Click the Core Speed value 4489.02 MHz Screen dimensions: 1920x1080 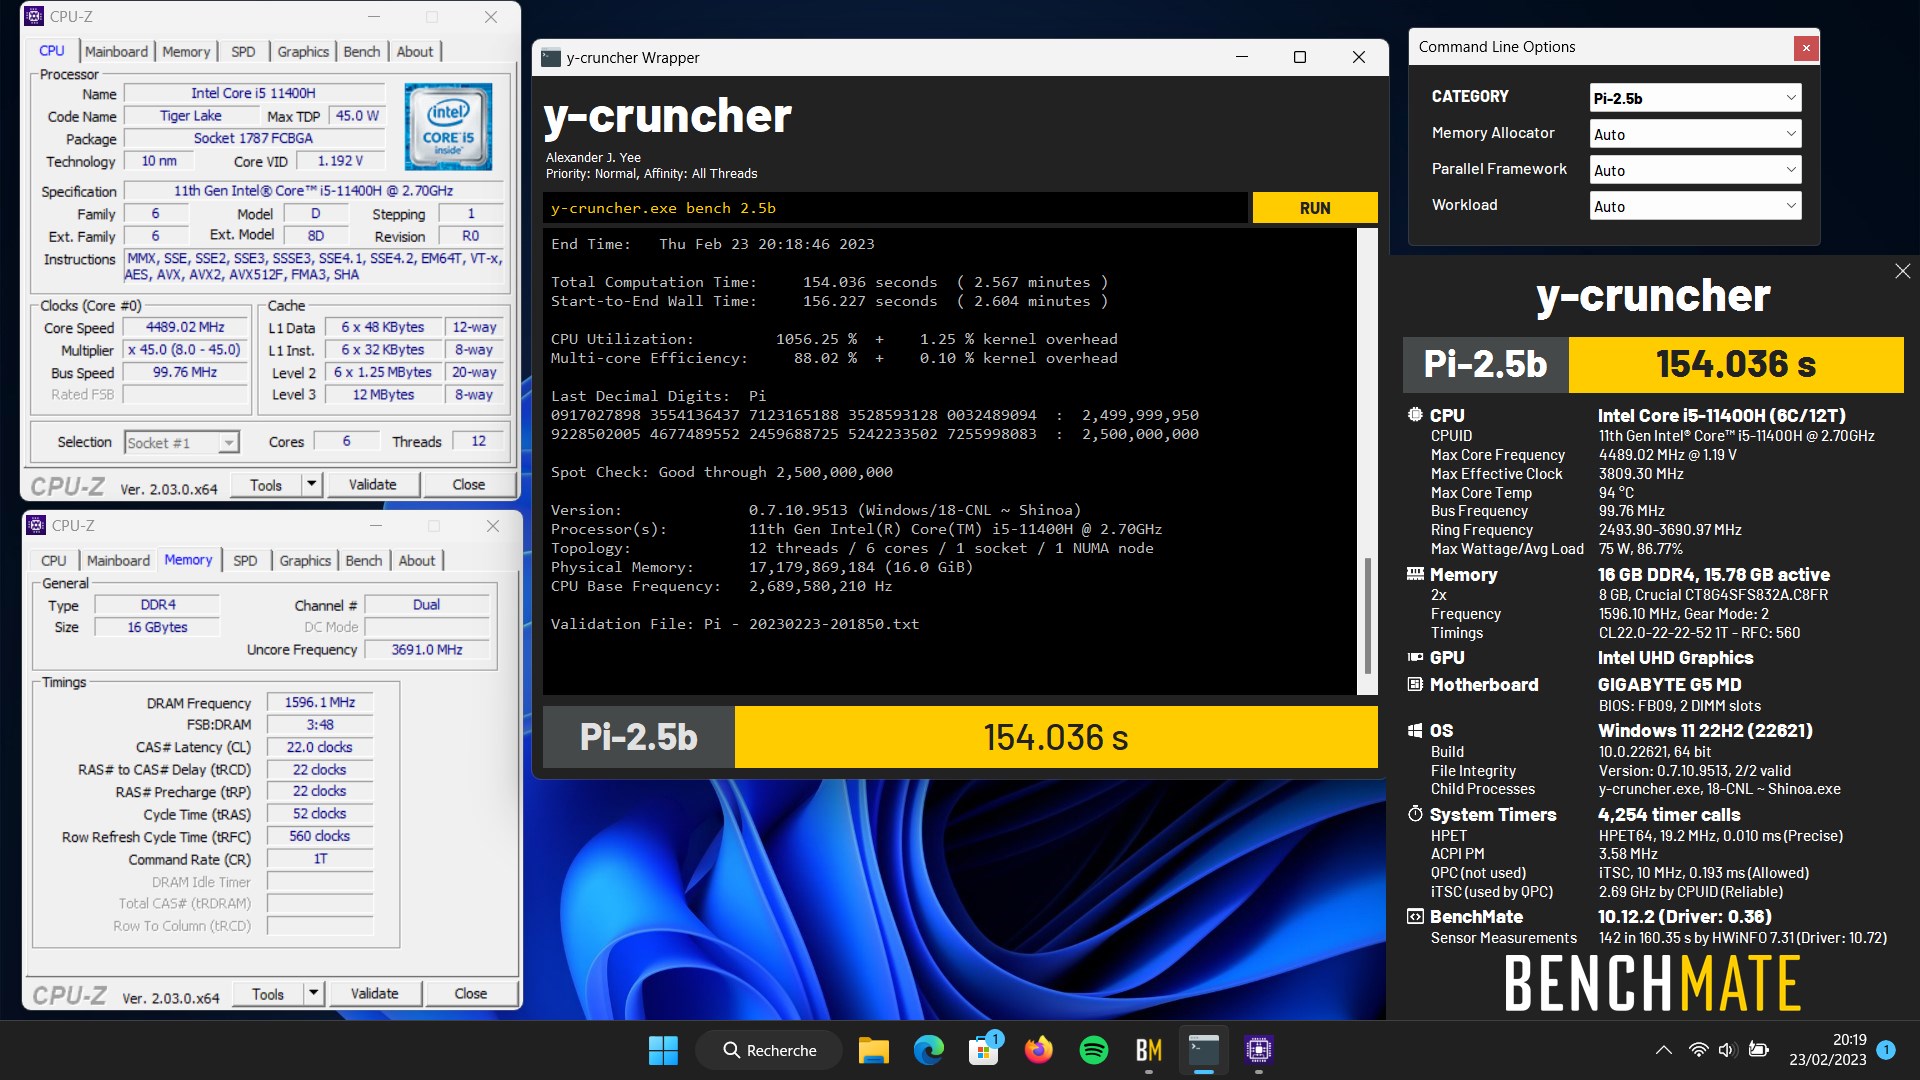tap(185, 327)
